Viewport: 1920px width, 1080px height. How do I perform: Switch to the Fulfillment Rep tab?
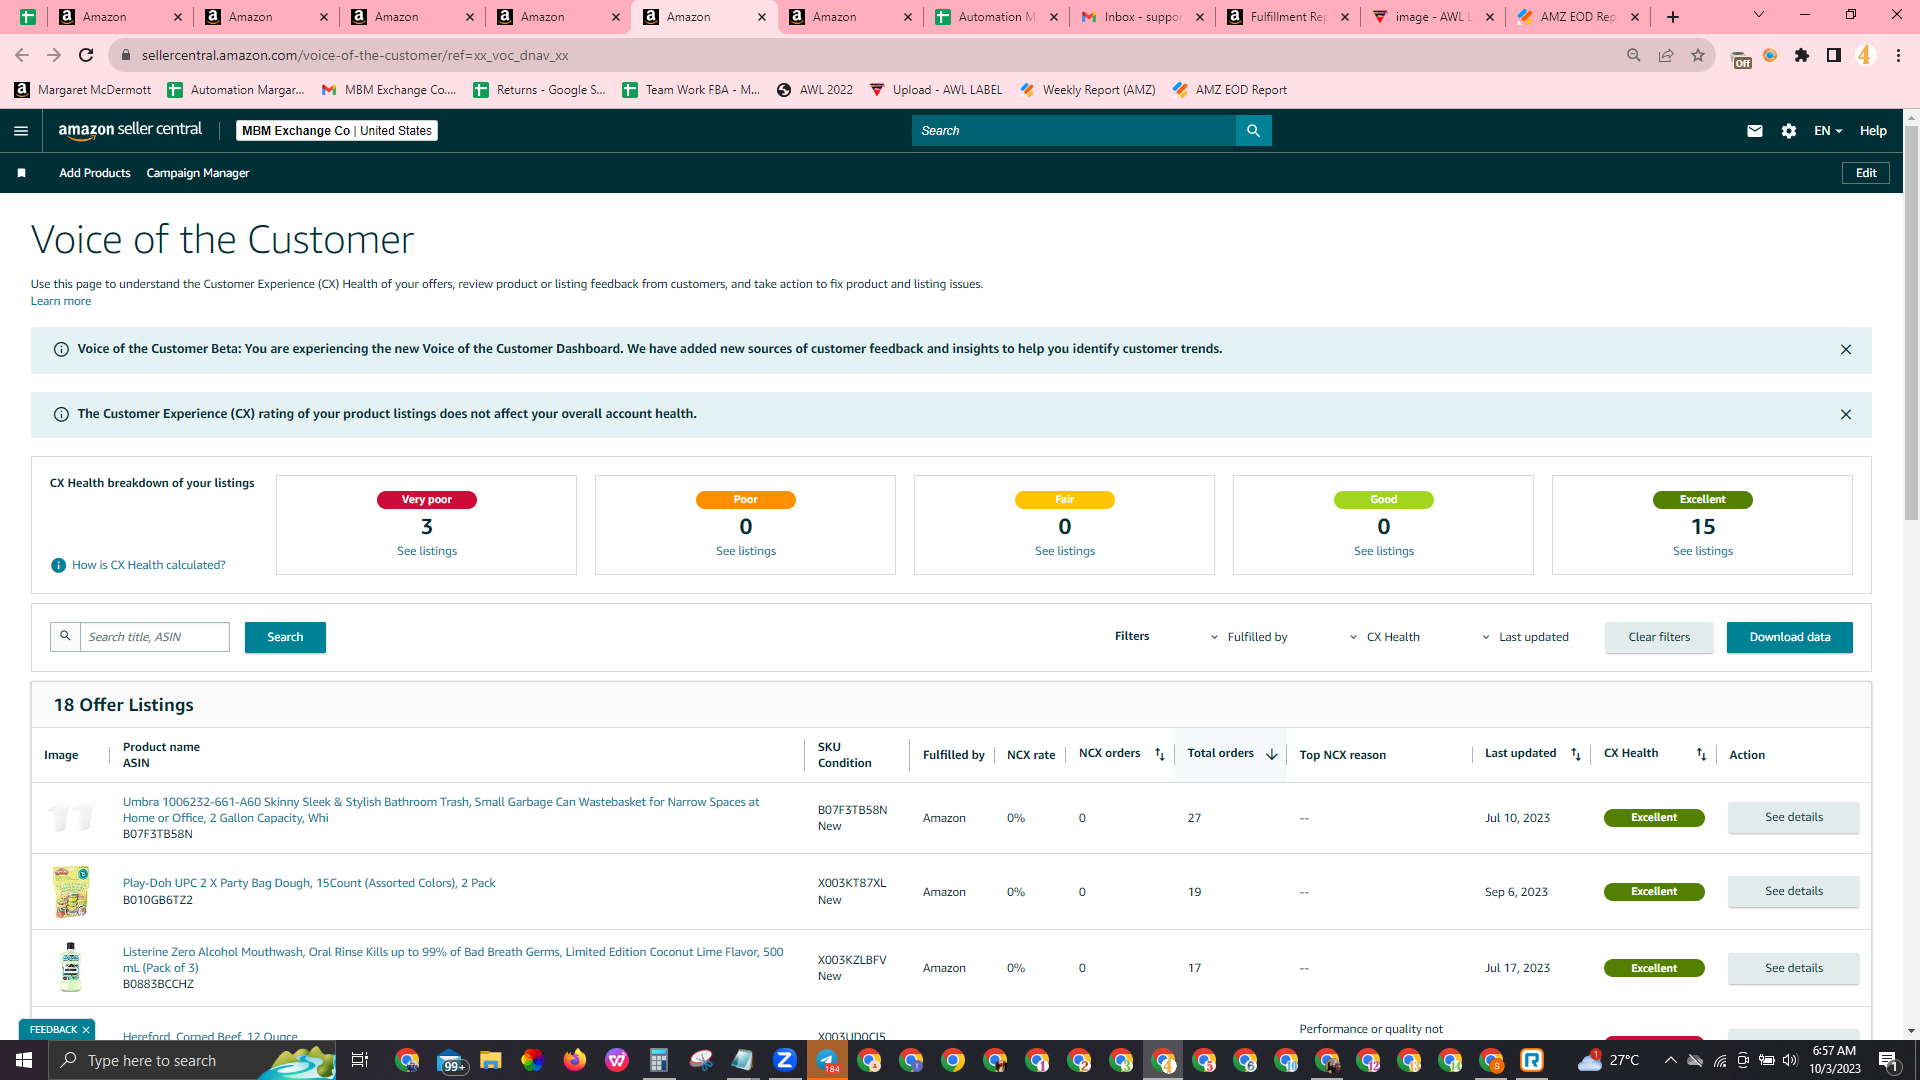(x=1288, y=17)
